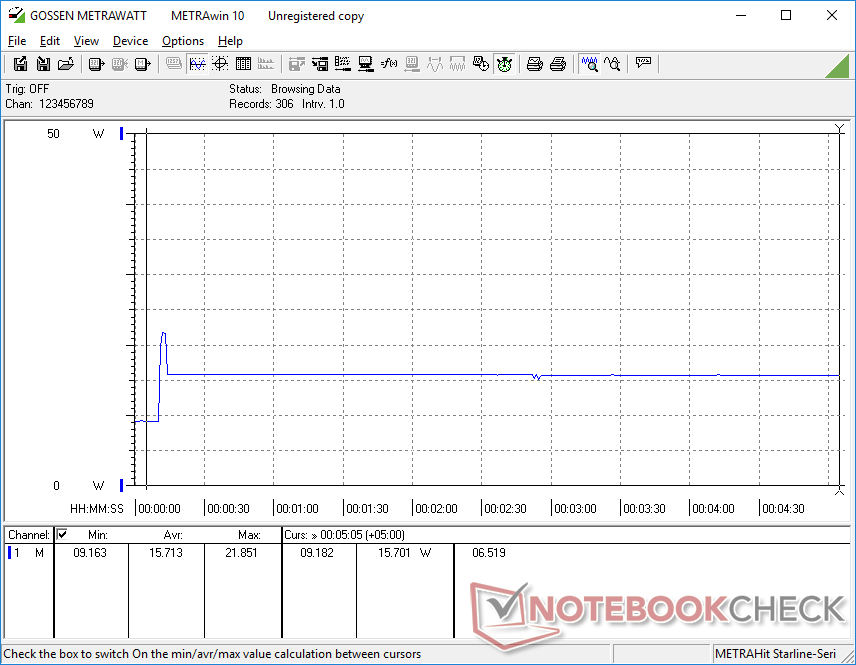The width and height of the screenshot is (856, 665).
Task: Click the first save disk icon in toolbar
Action: [x=20, y=64]
